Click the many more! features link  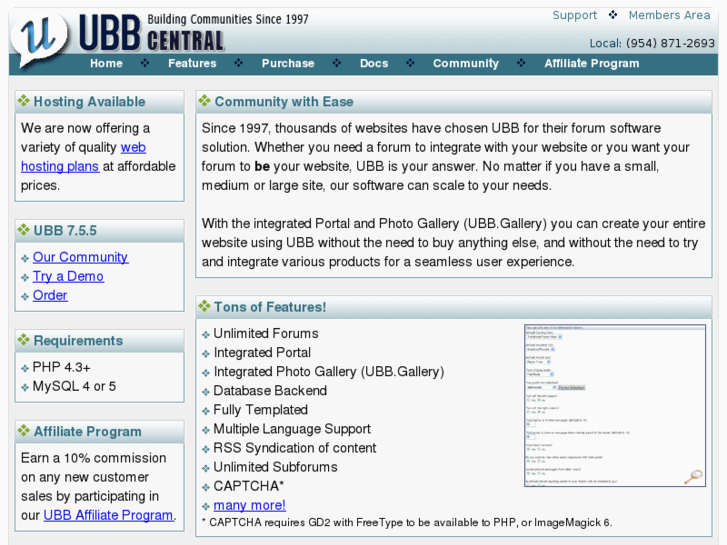click(249, 505)
